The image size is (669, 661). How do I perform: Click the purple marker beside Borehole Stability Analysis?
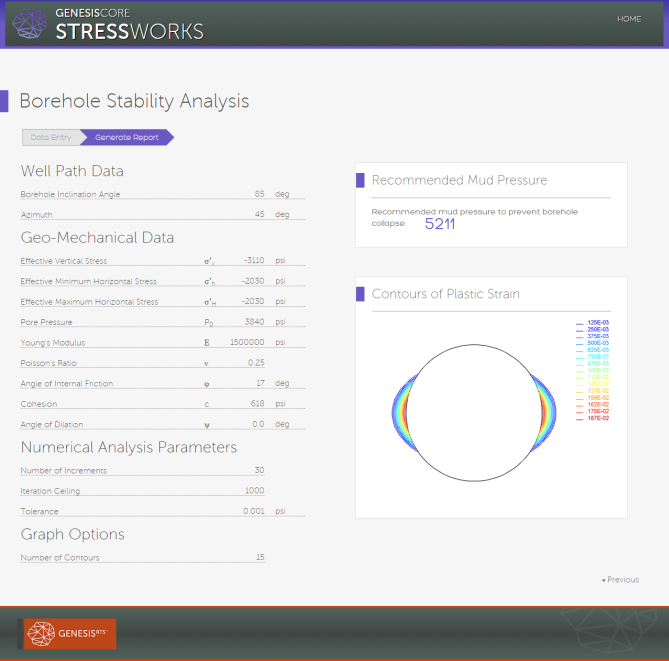(x=4, y=101)
